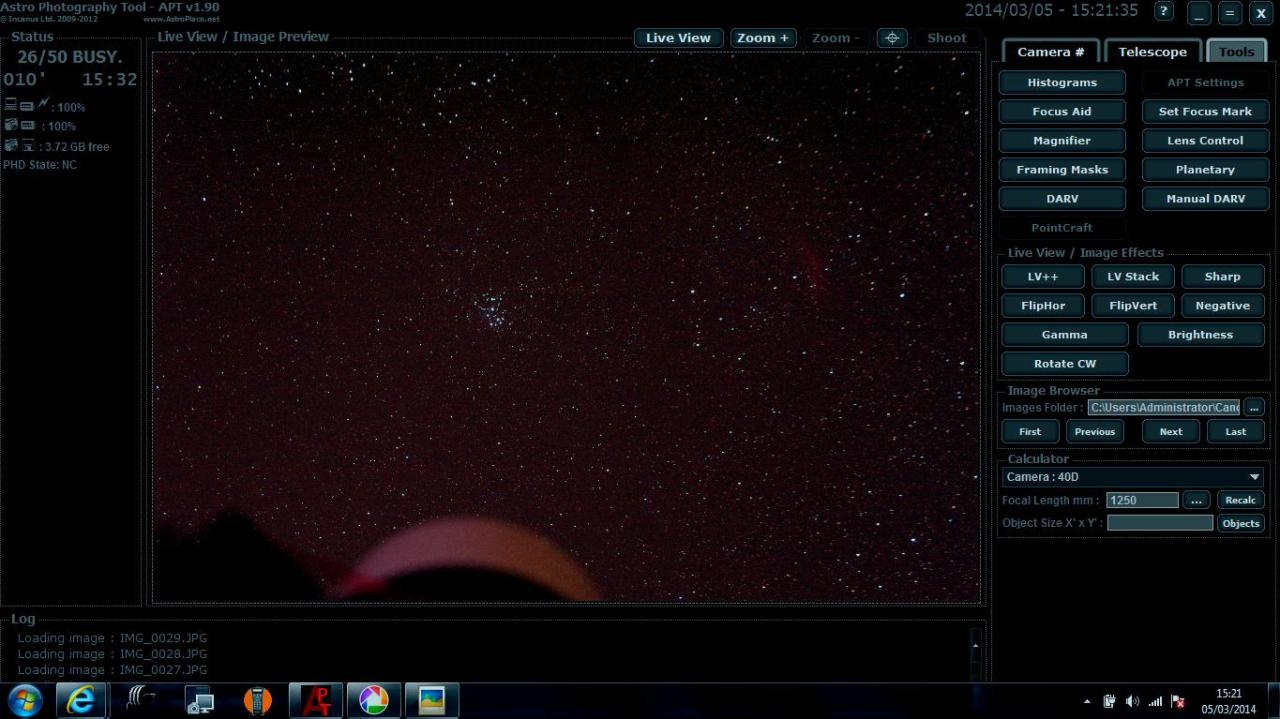Screen dimensions: 1280x719
Task: Click the Focal Length field showing 1250
Action: point(1142,500)
